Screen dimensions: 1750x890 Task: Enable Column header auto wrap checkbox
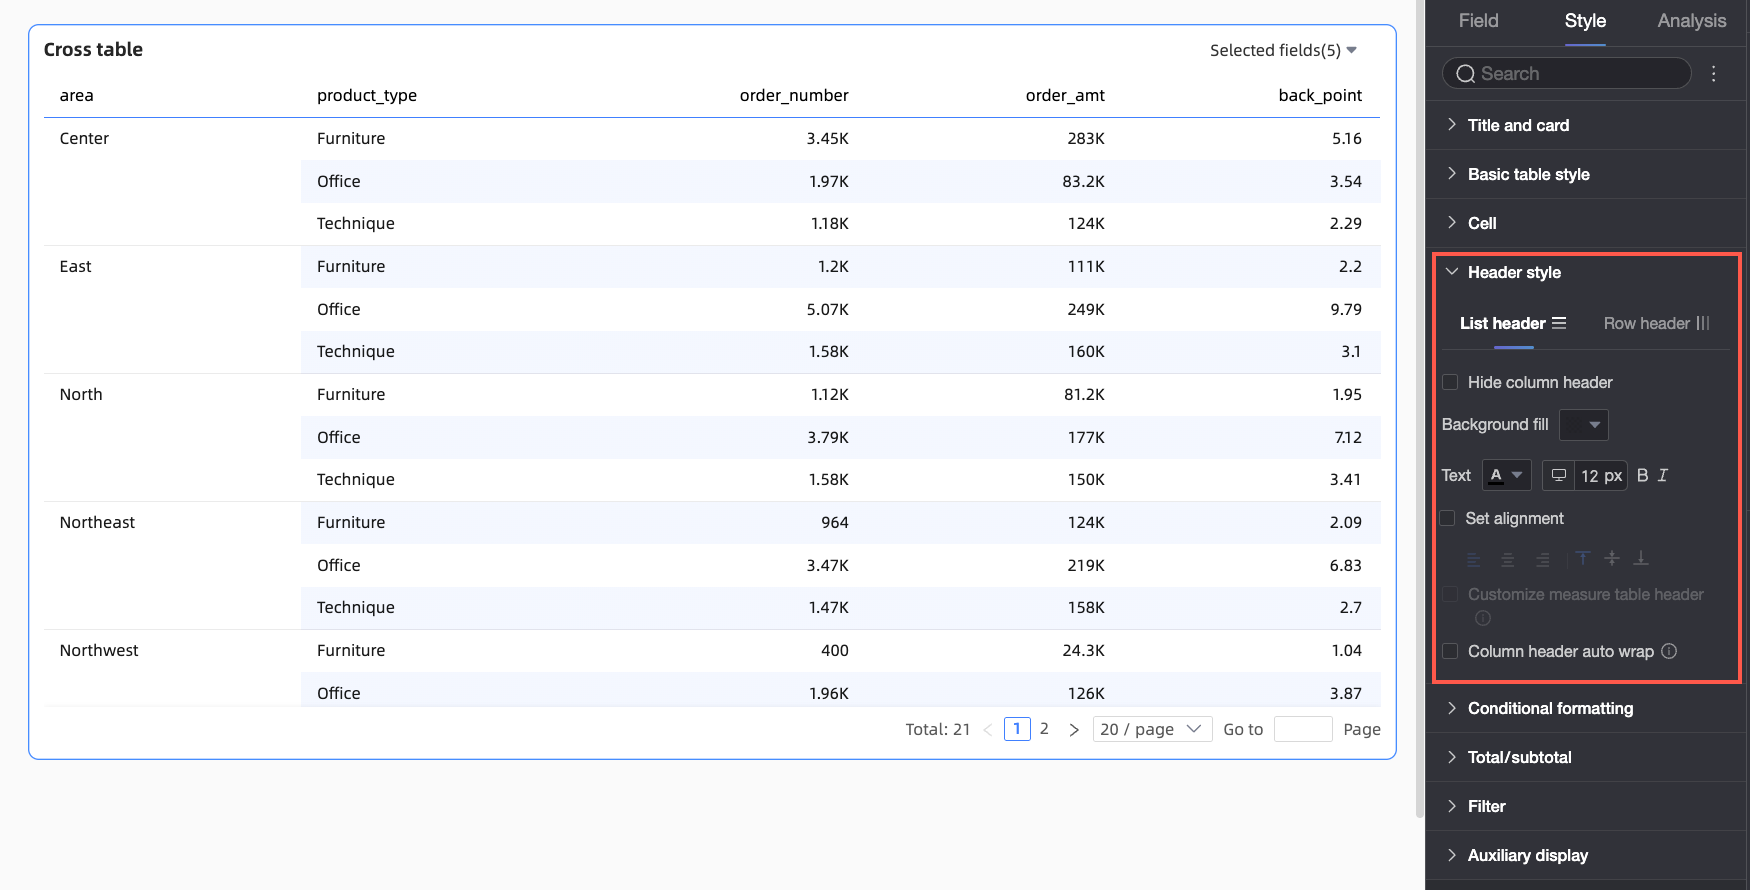click(1450, 651)
